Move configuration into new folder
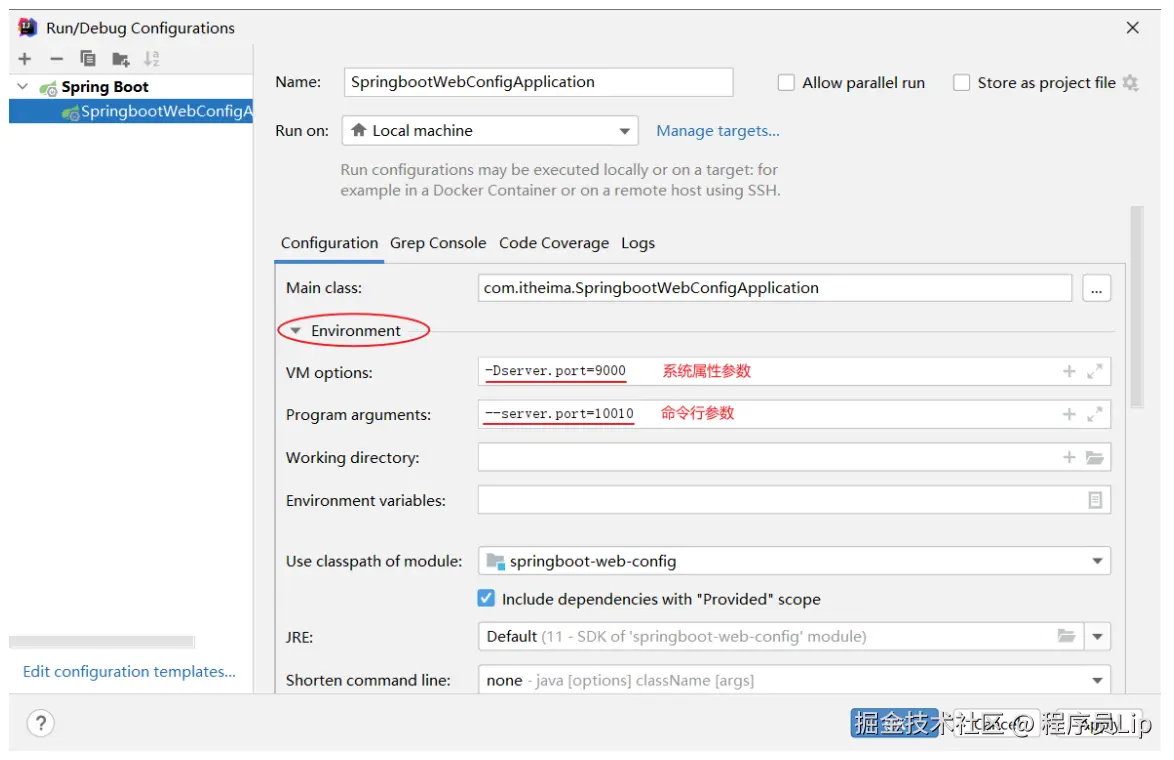Screen dimensions: 1174x760 (121, 59)
